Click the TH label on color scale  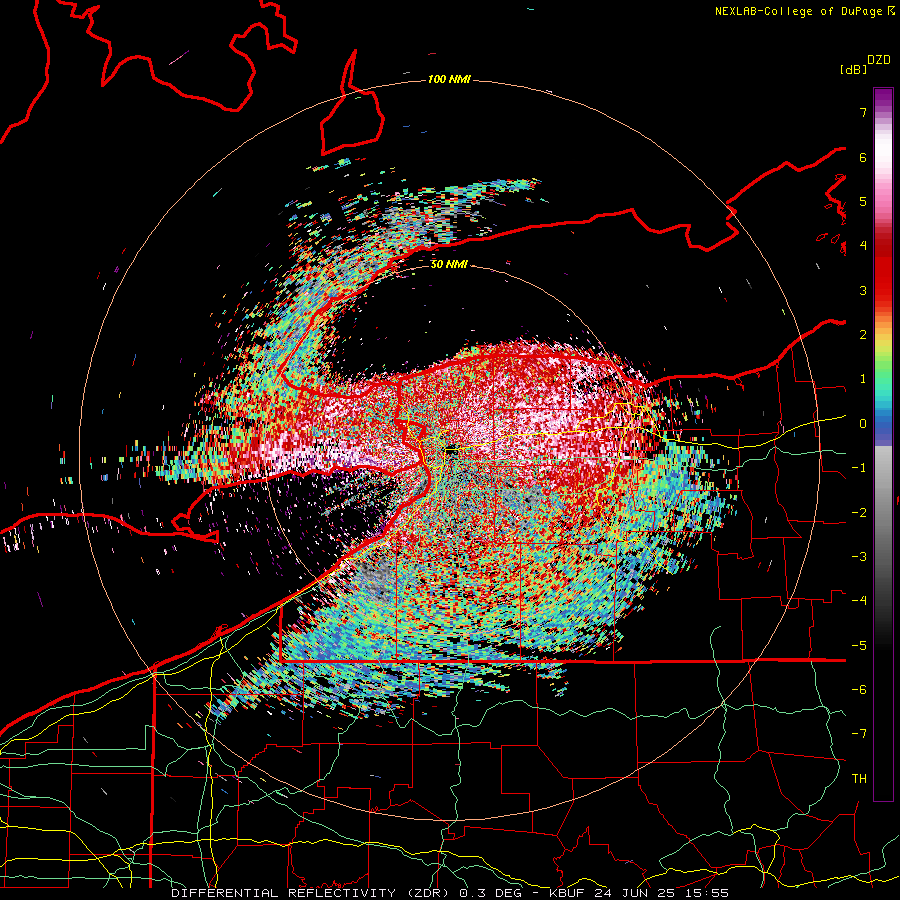pos(859,779)
